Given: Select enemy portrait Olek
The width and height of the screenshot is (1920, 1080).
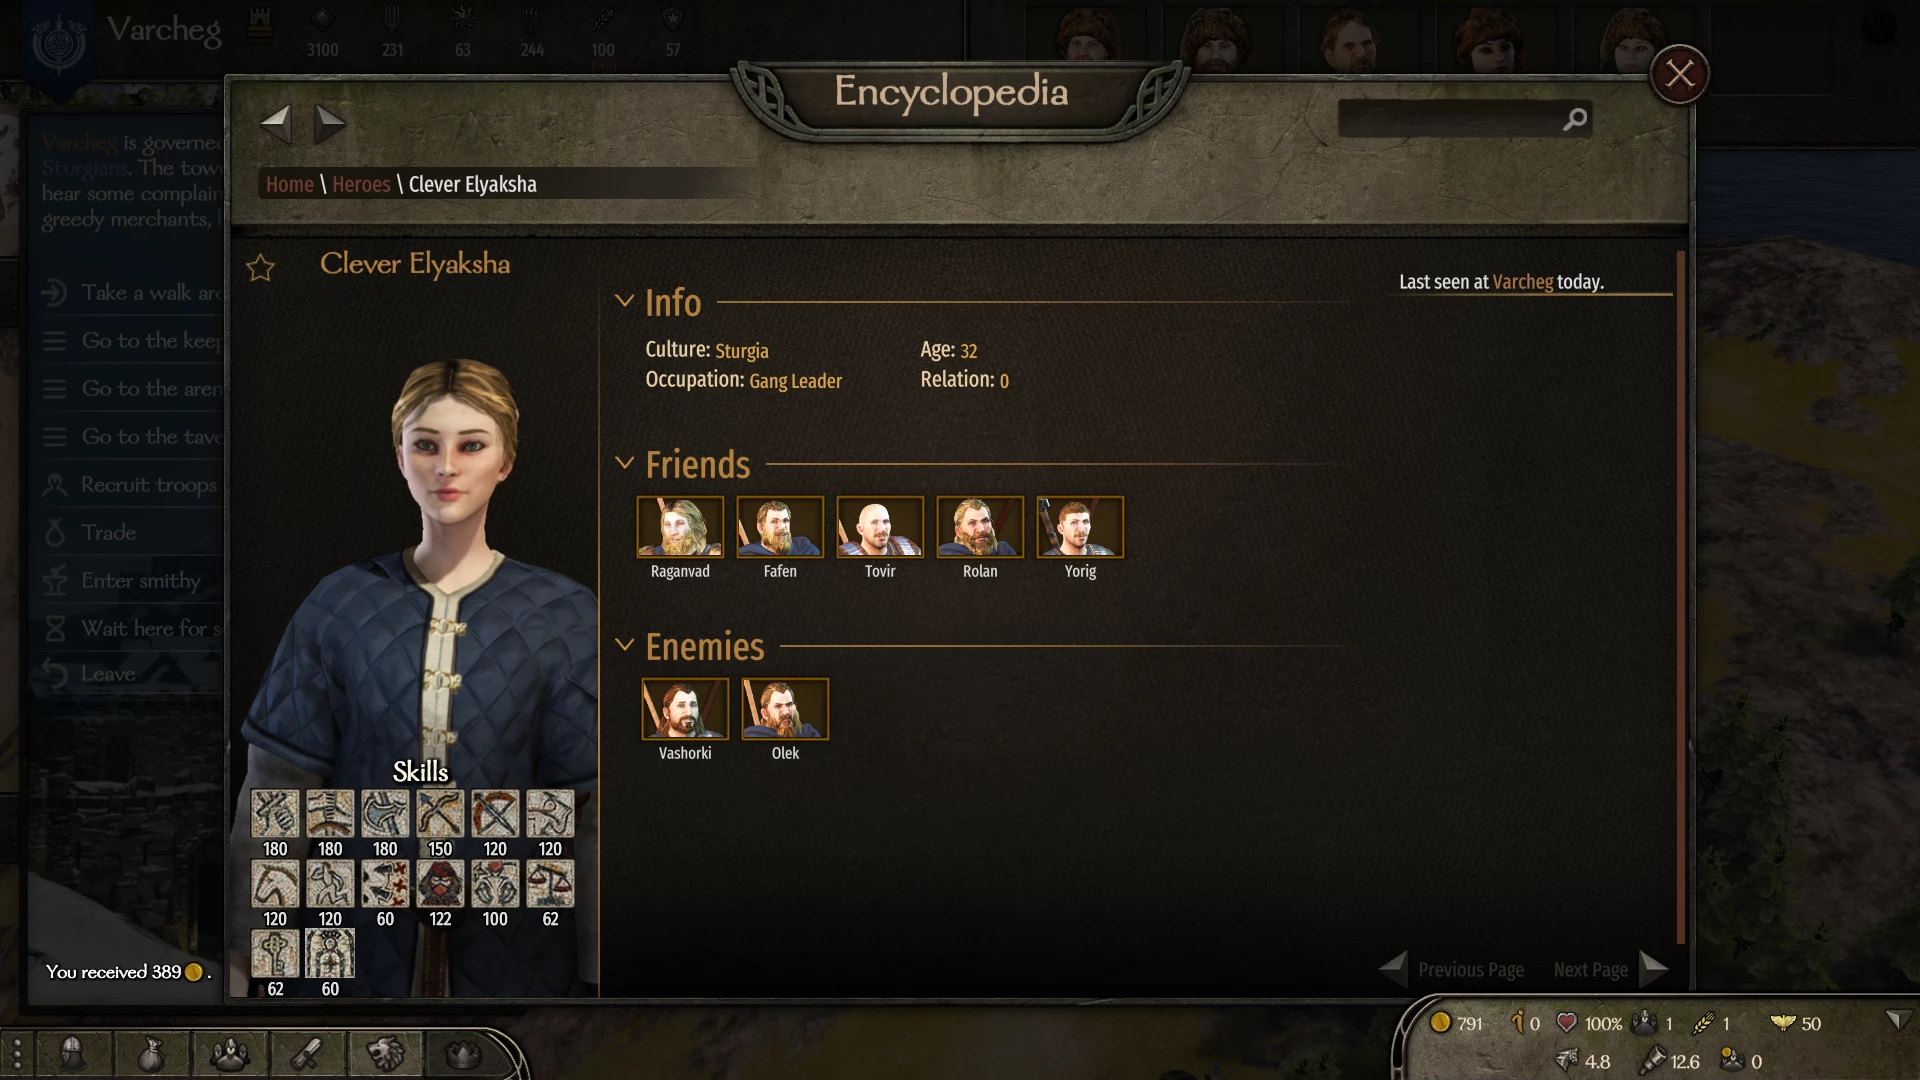Looking at the screenshot, I should tap(785, 709).
